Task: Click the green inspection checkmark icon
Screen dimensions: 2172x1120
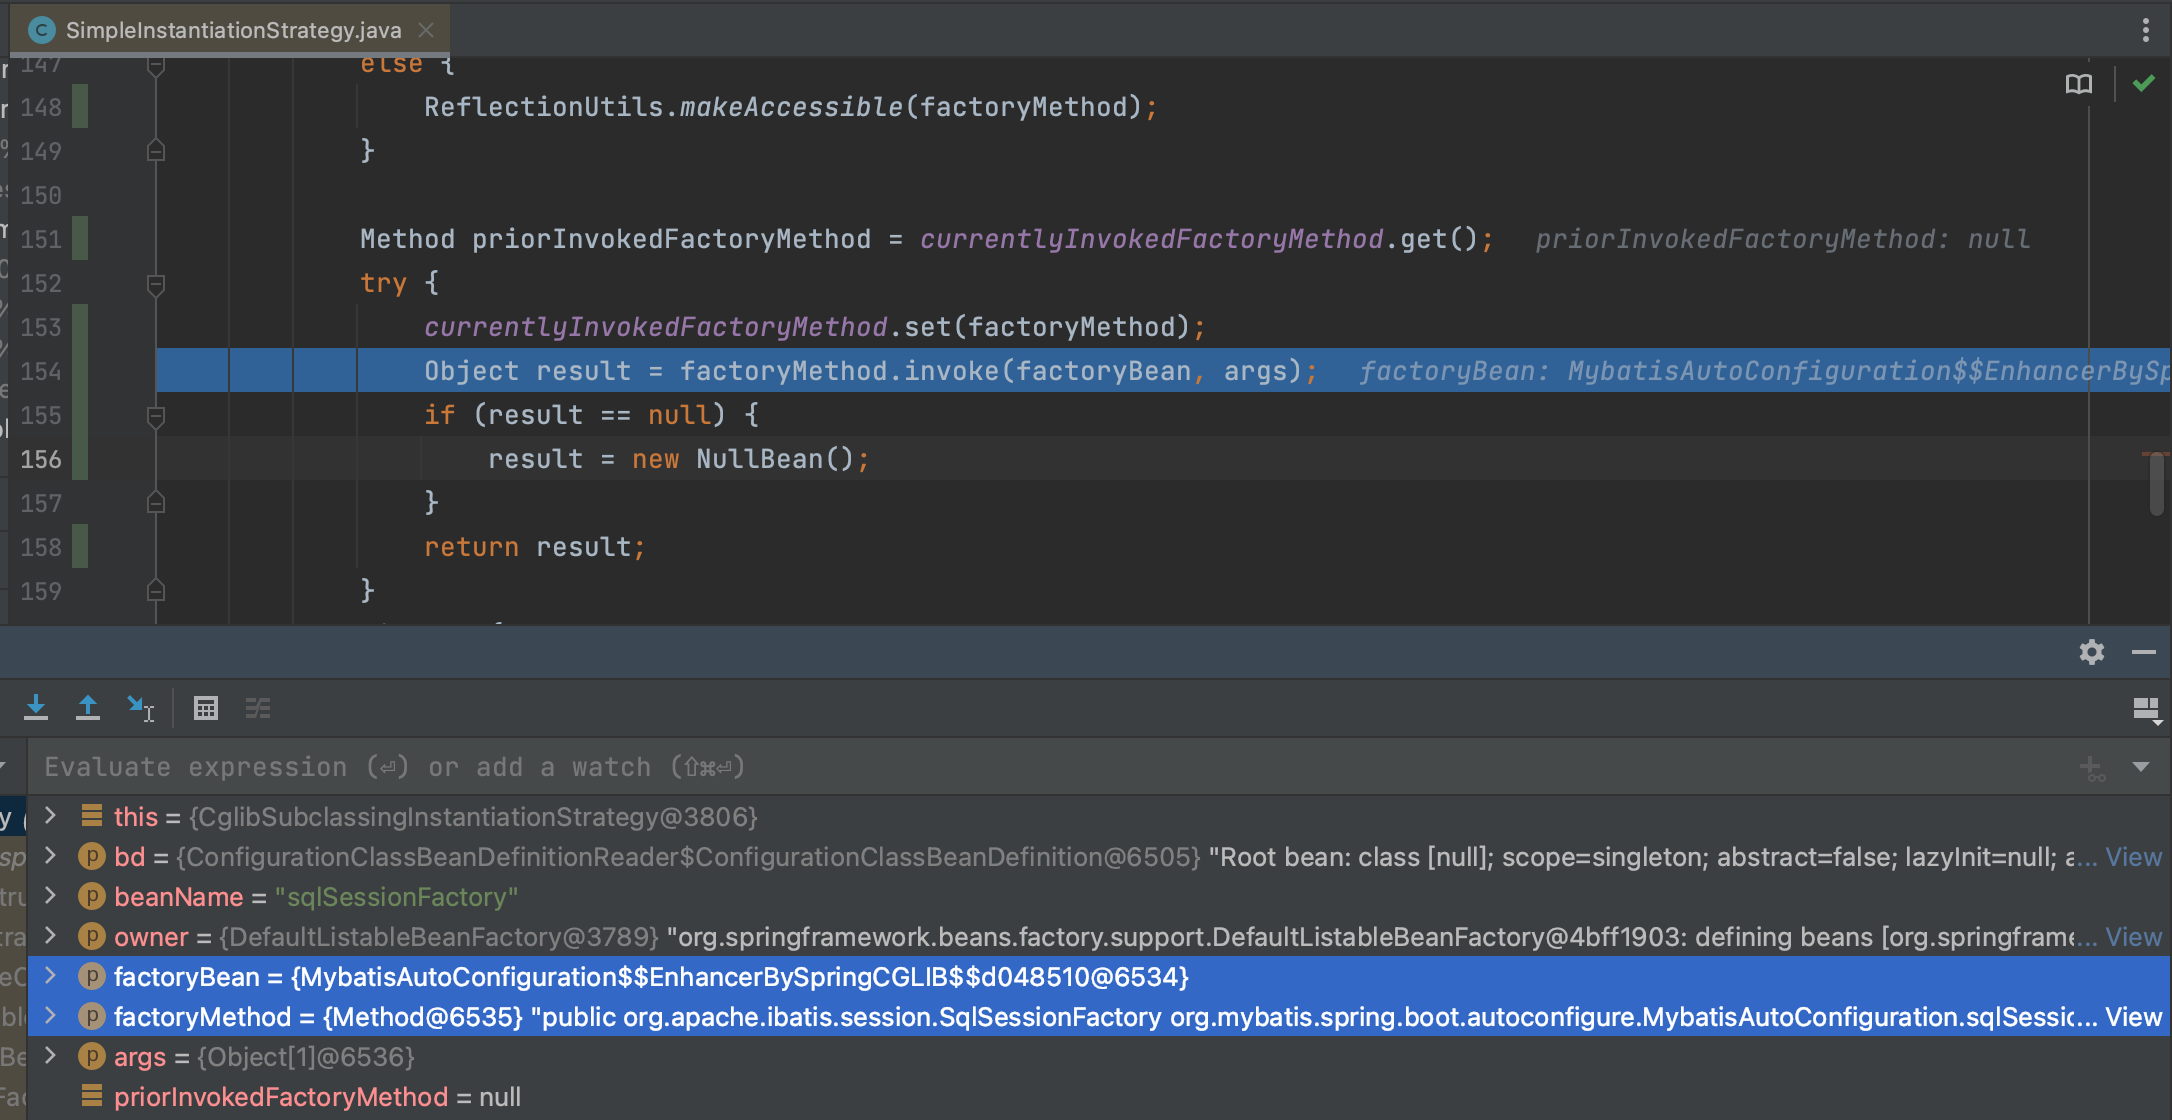Action: (2143, 84)
